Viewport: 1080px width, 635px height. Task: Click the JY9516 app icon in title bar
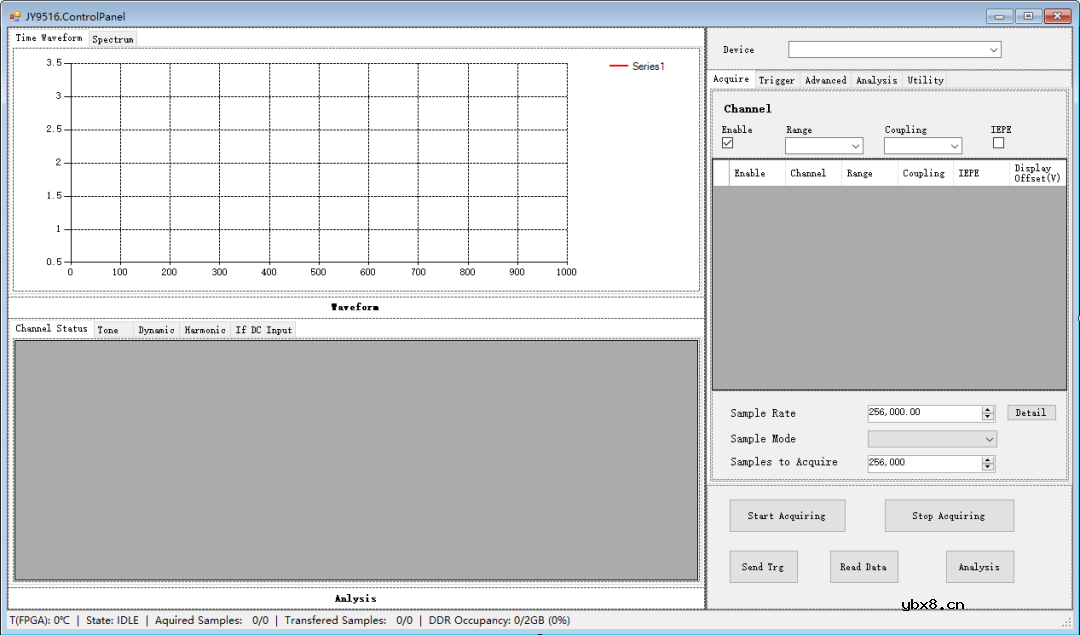(x=15, y=16)
